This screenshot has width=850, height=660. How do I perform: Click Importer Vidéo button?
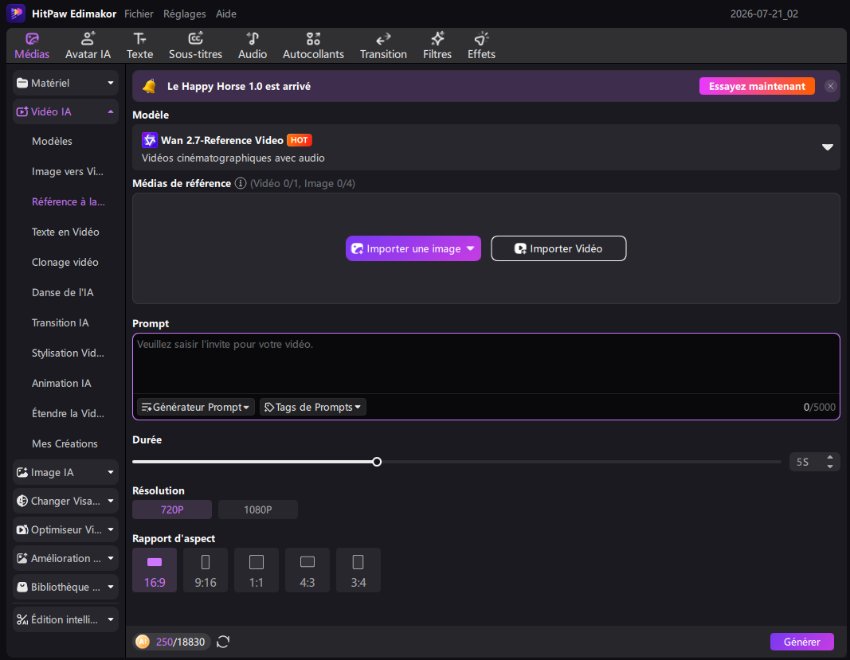[558, 249]
